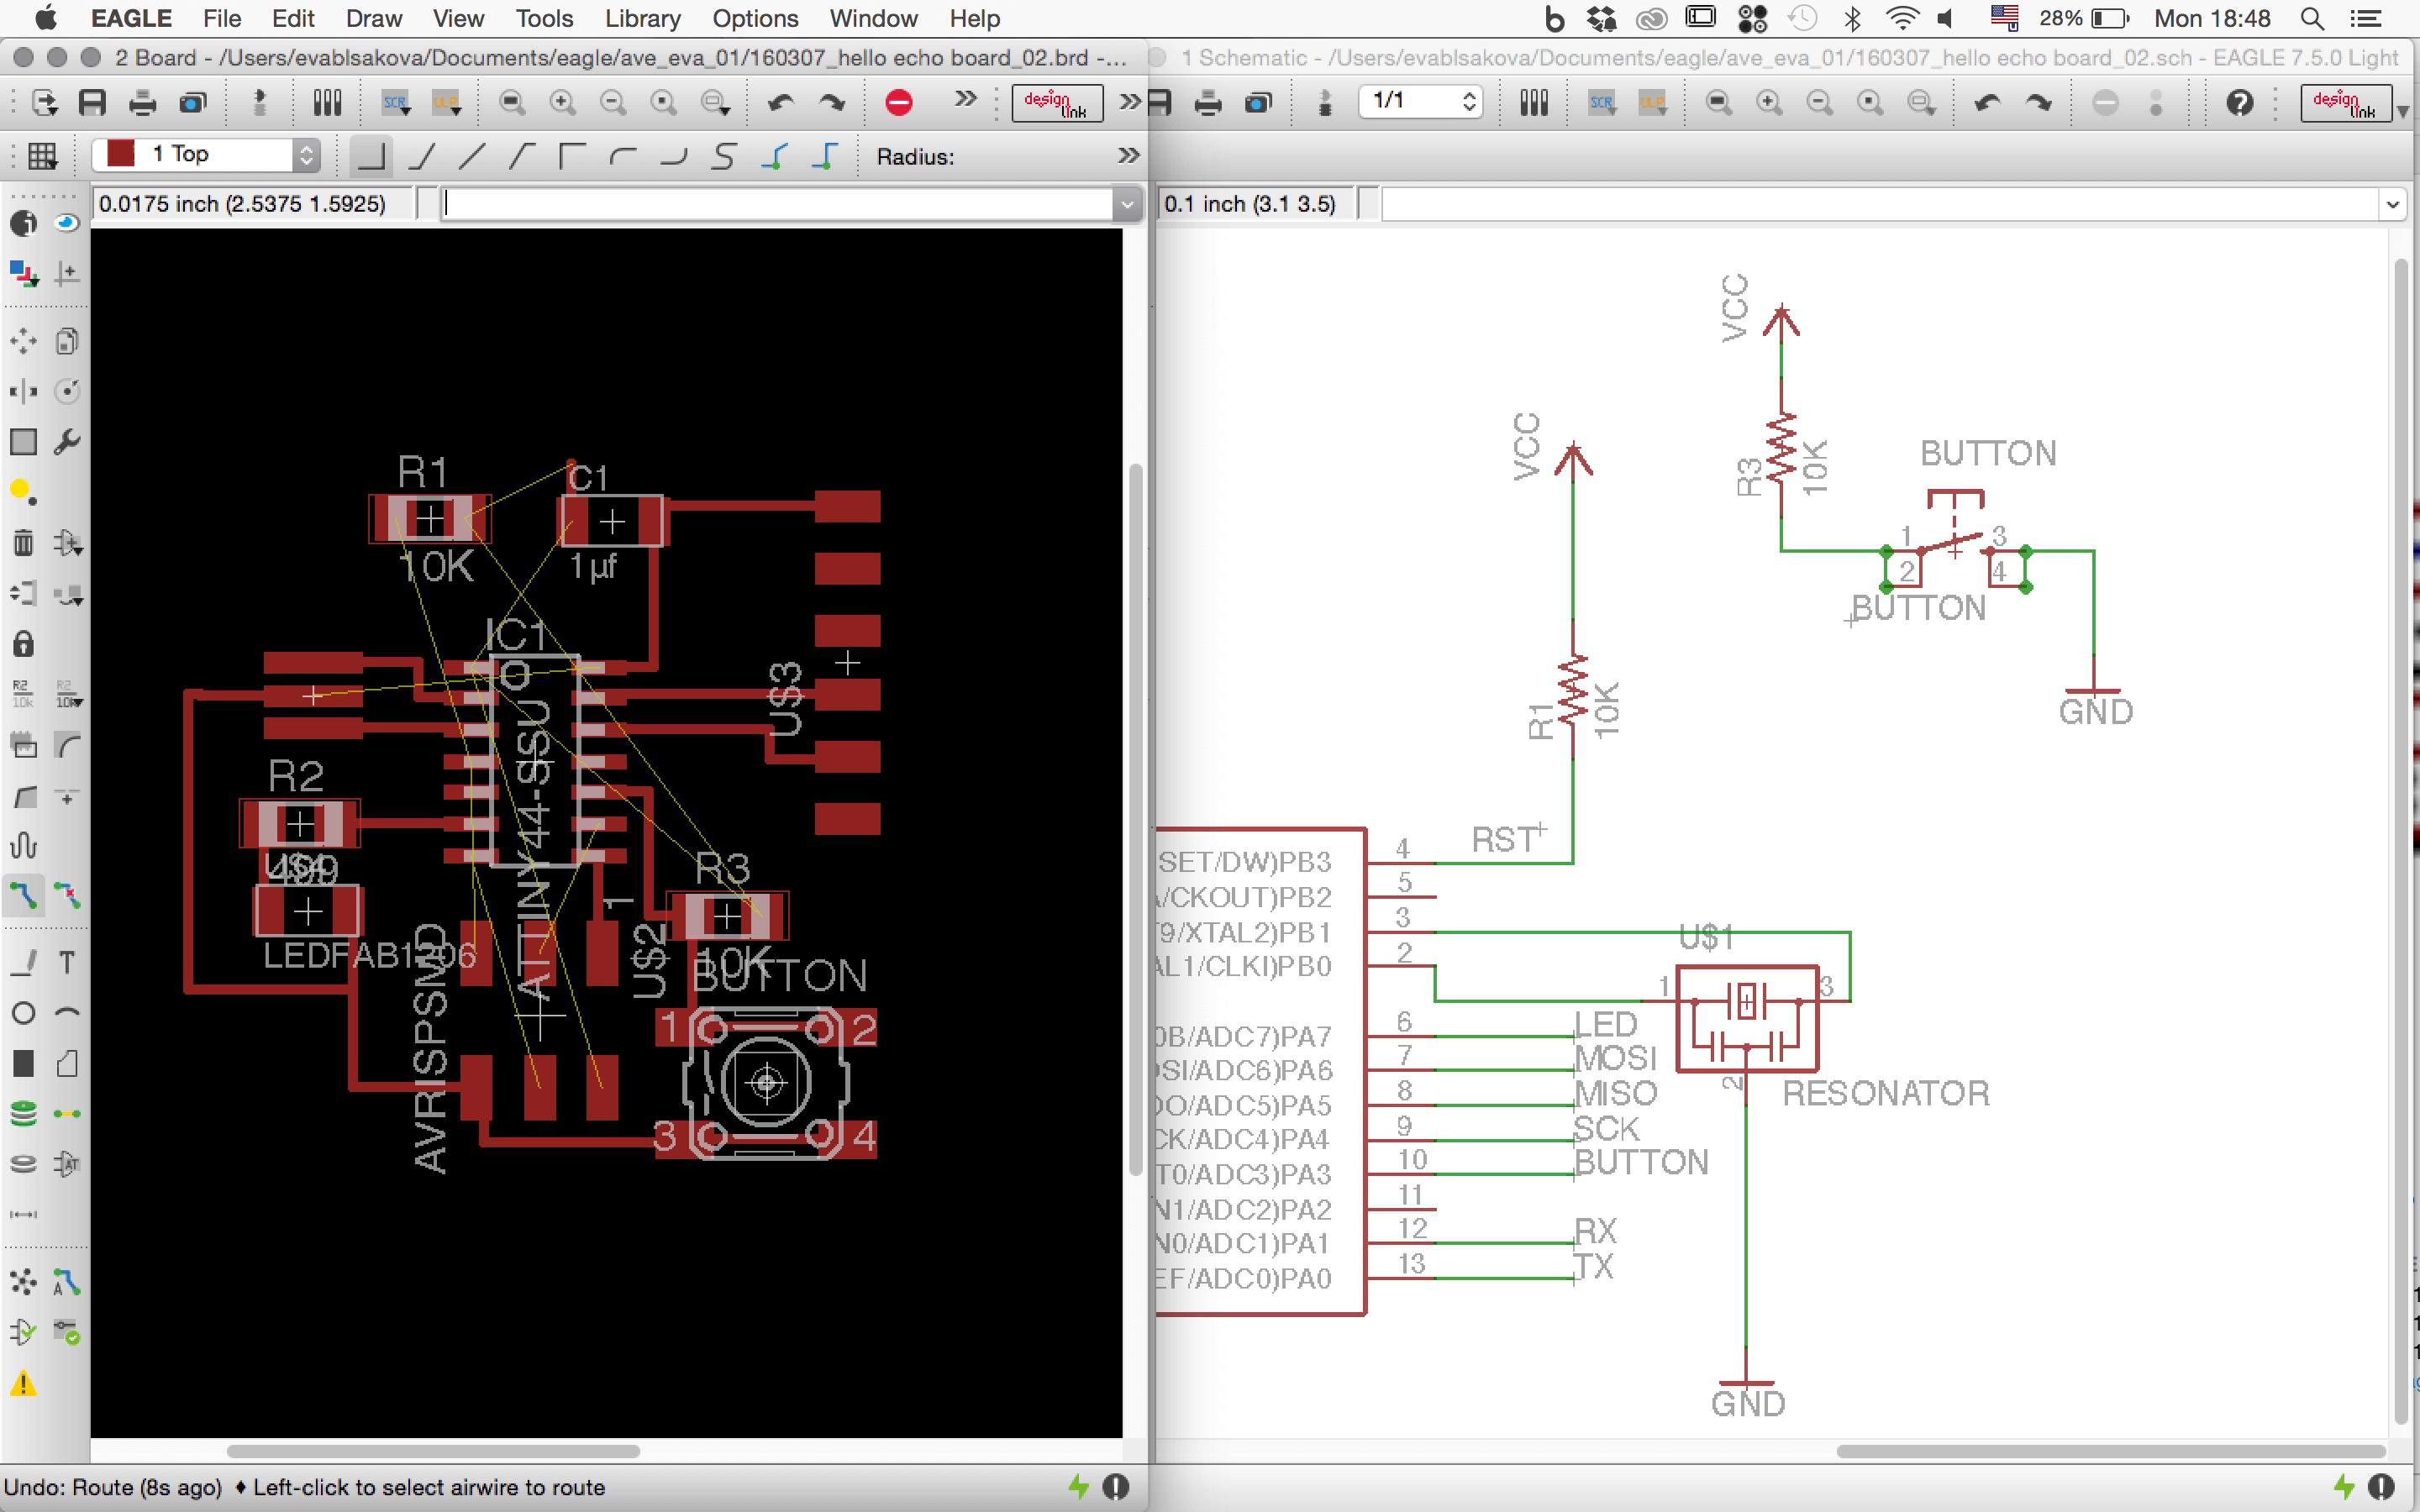Select the Route tool in sidebar

[23, 895]
